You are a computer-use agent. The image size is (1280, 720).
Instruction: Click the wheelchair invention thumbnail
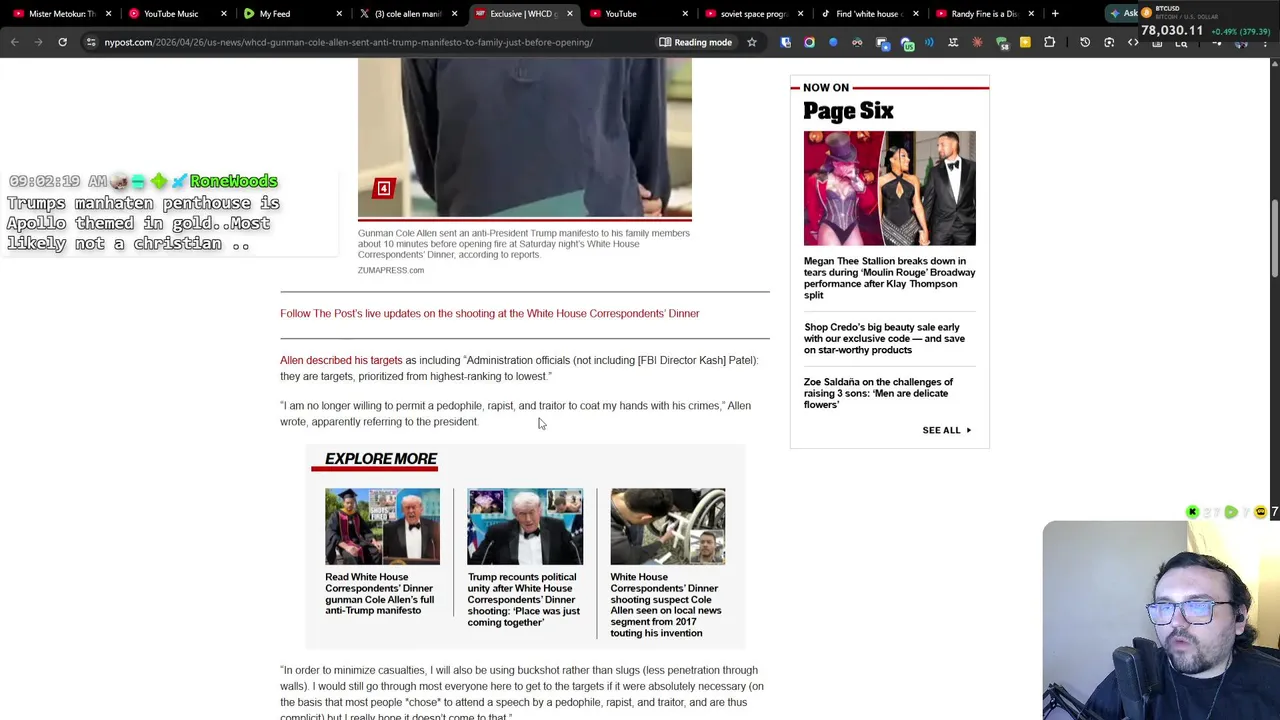point(668,527)
